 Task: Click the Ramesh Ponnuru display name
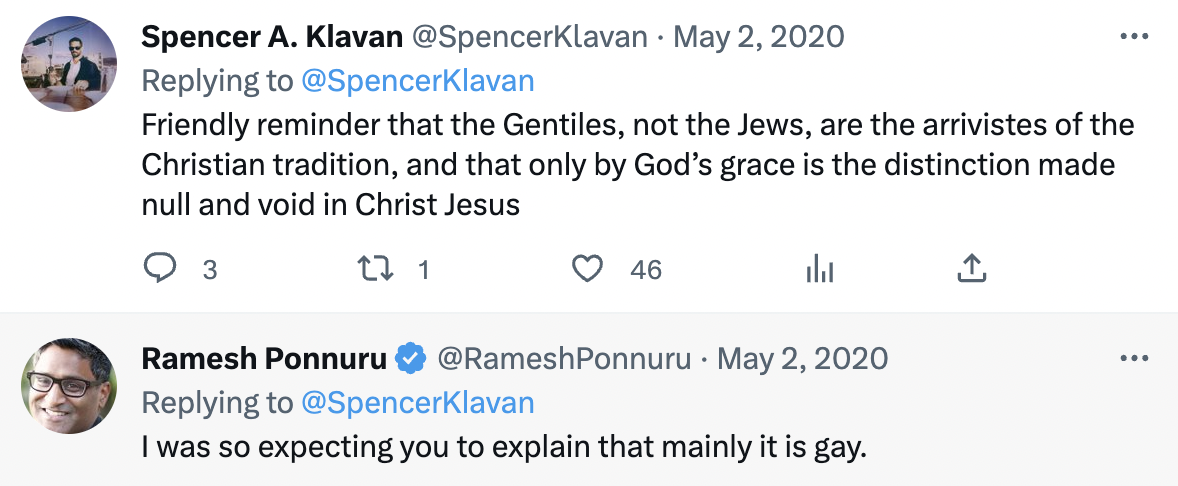(264, 358)
